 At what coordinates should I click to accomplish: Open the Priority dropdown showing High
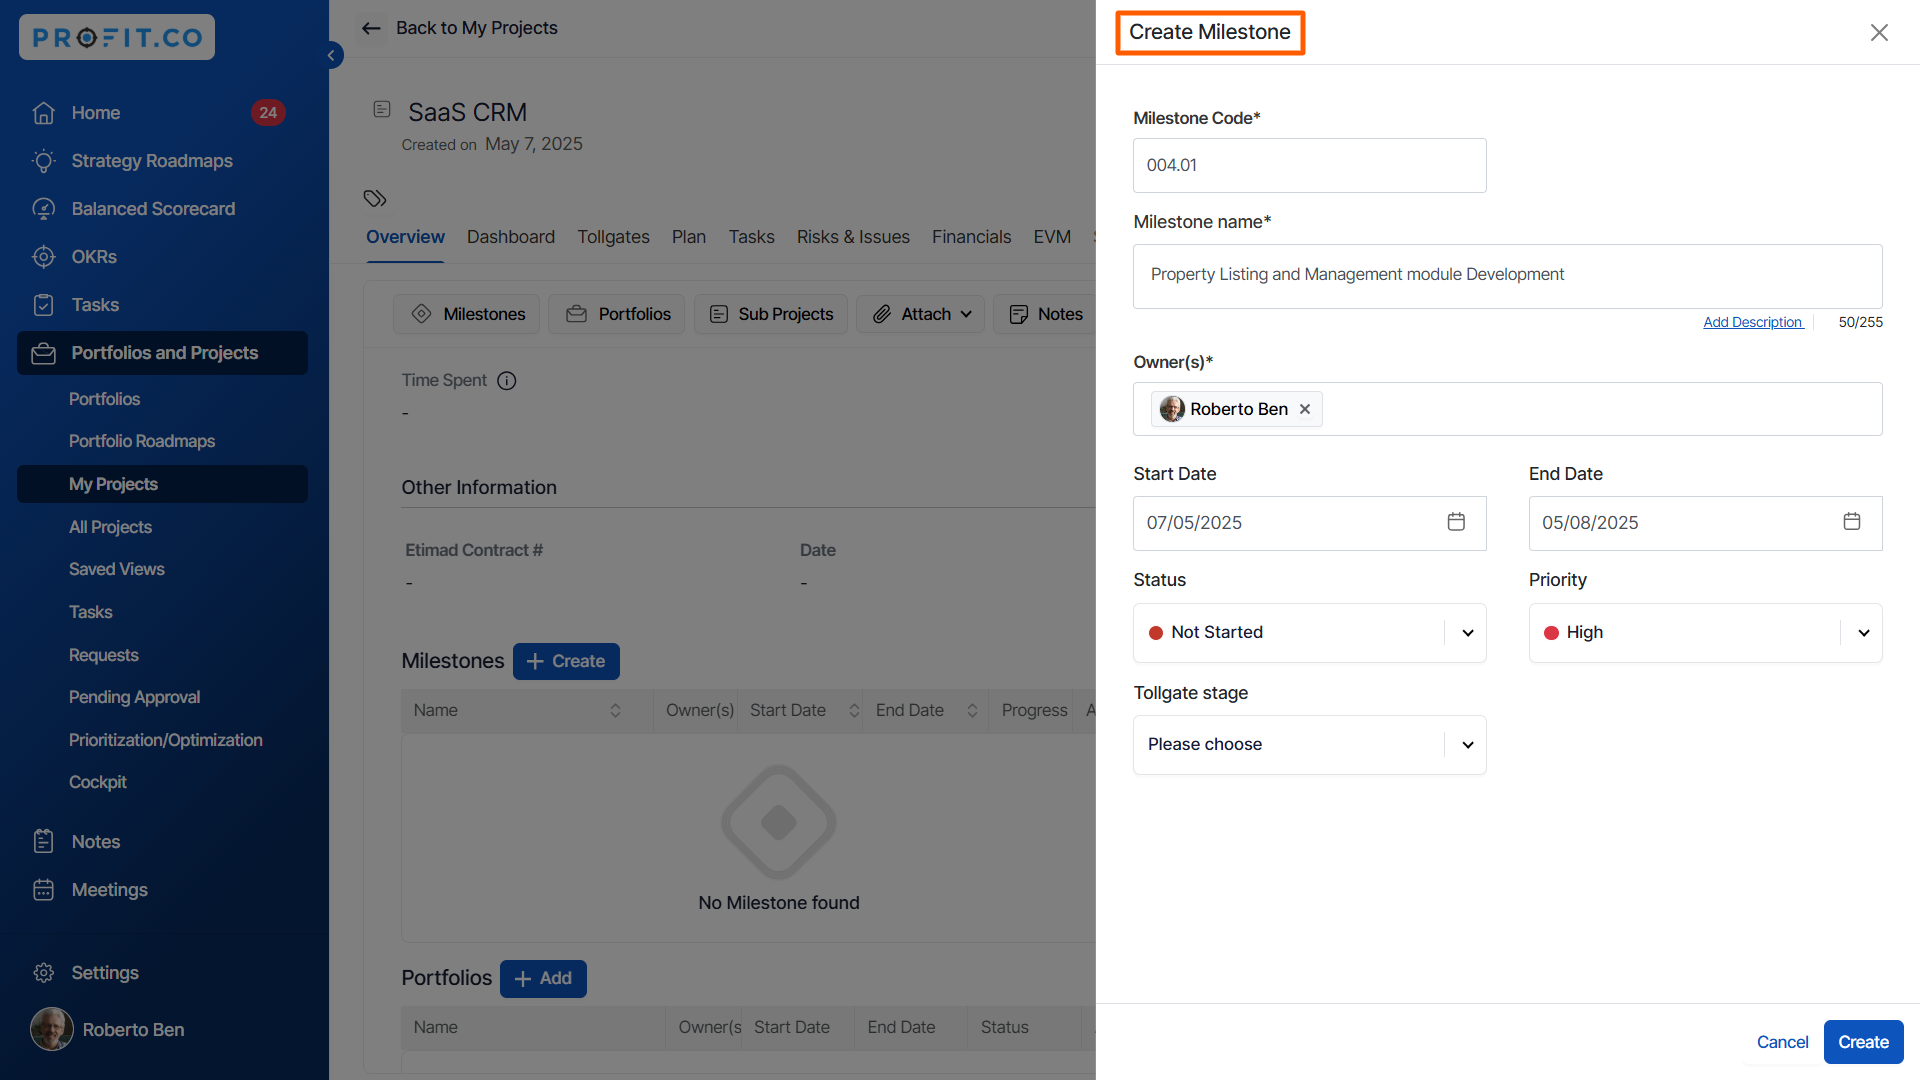coord(1863,633)
